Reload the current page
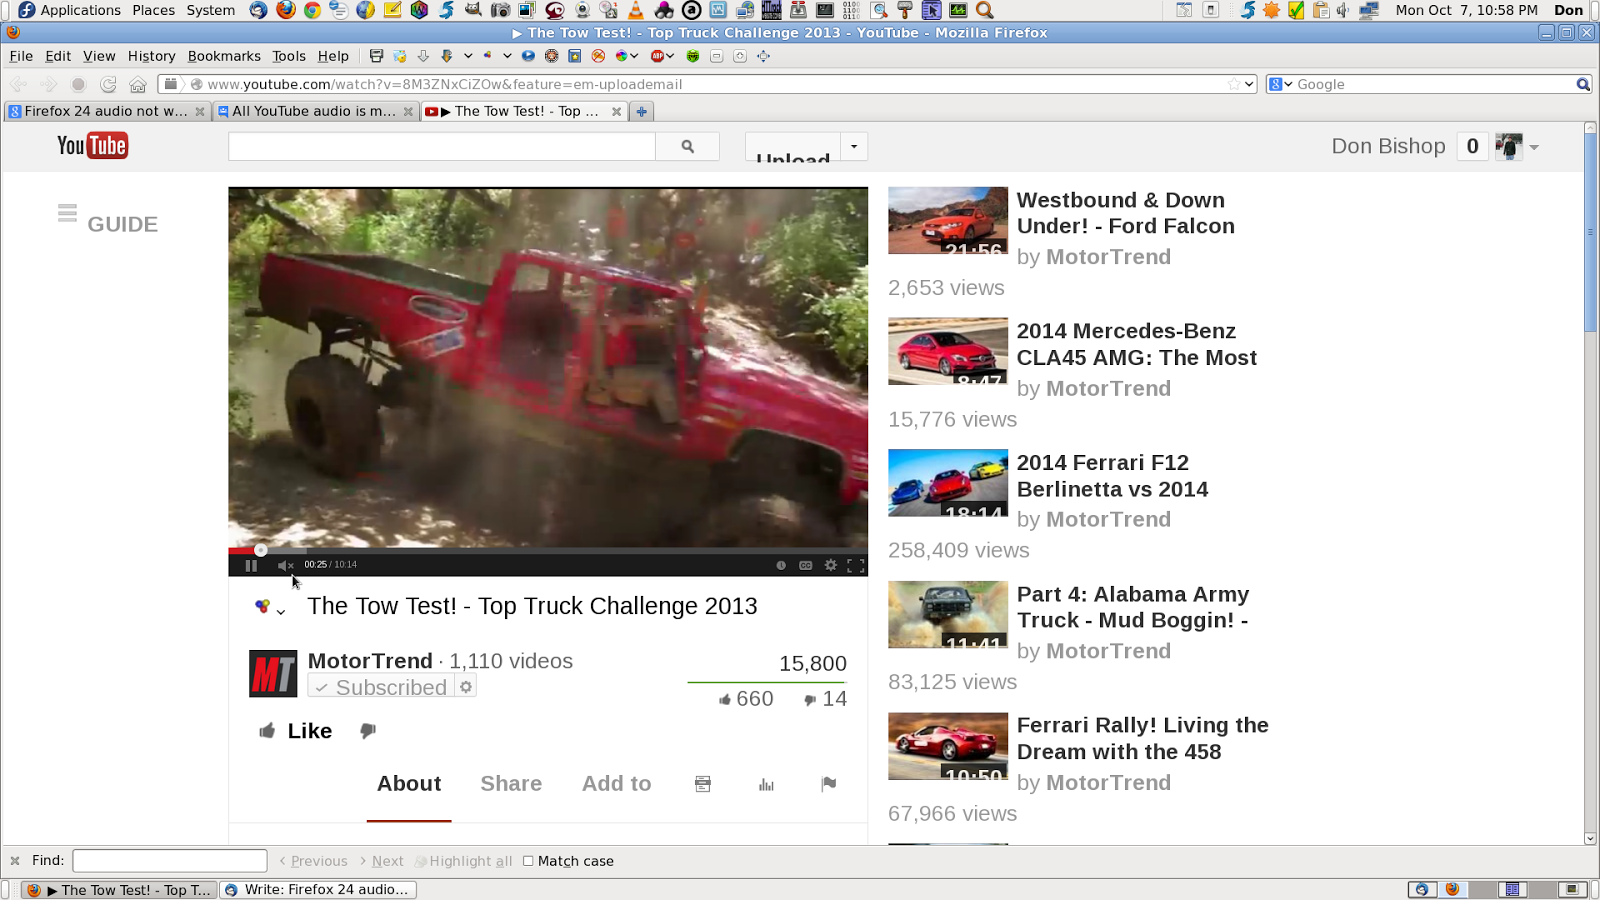Screen dimensions: 1600x900 pyautogui.click(x=108, y=84)
